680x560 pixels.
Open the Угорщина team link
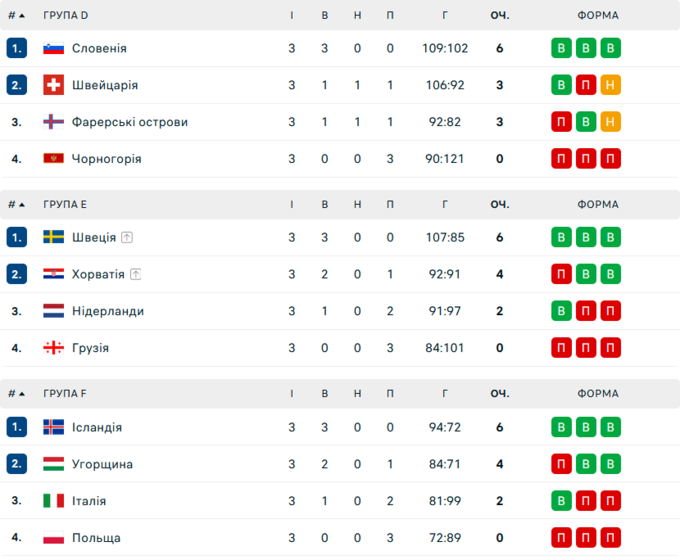102,464
